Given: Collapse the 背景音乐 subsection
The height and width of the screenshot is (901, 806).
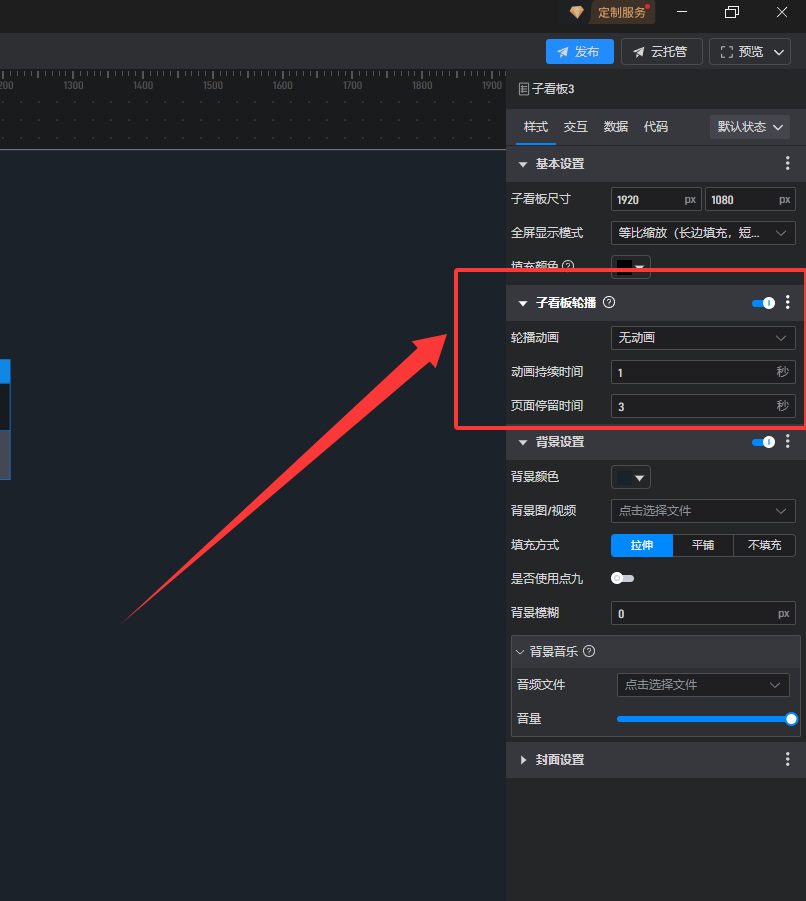Looking at the screenshot, I should pyautogui.click(x=520, y=652).
